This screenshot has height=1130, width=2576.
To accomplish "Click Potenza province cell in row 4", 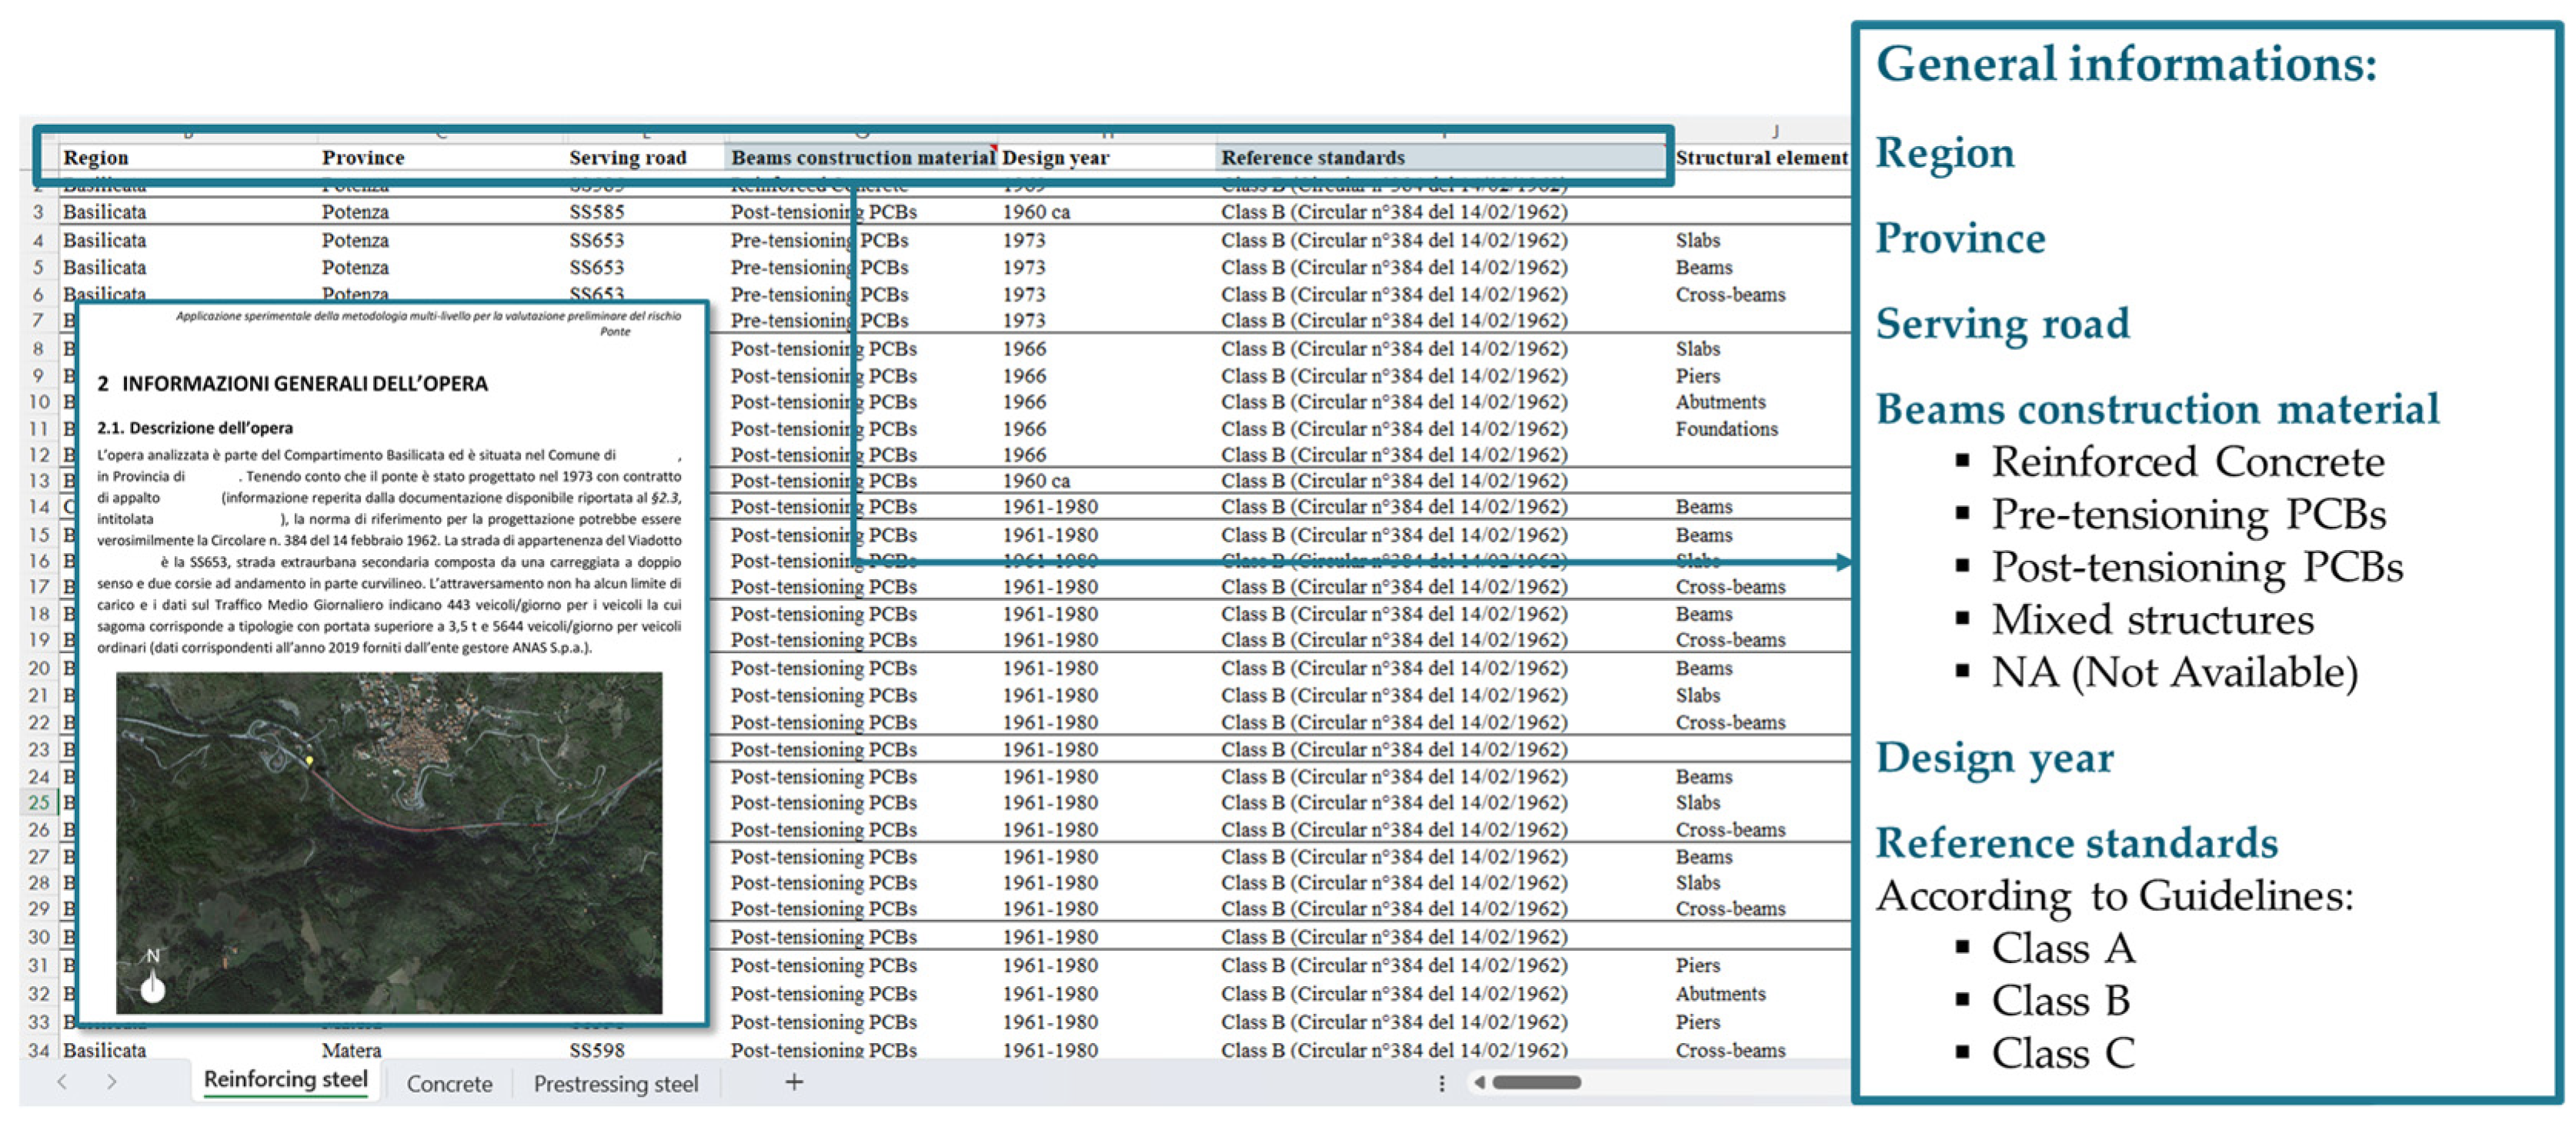I will tap(355, 240).
